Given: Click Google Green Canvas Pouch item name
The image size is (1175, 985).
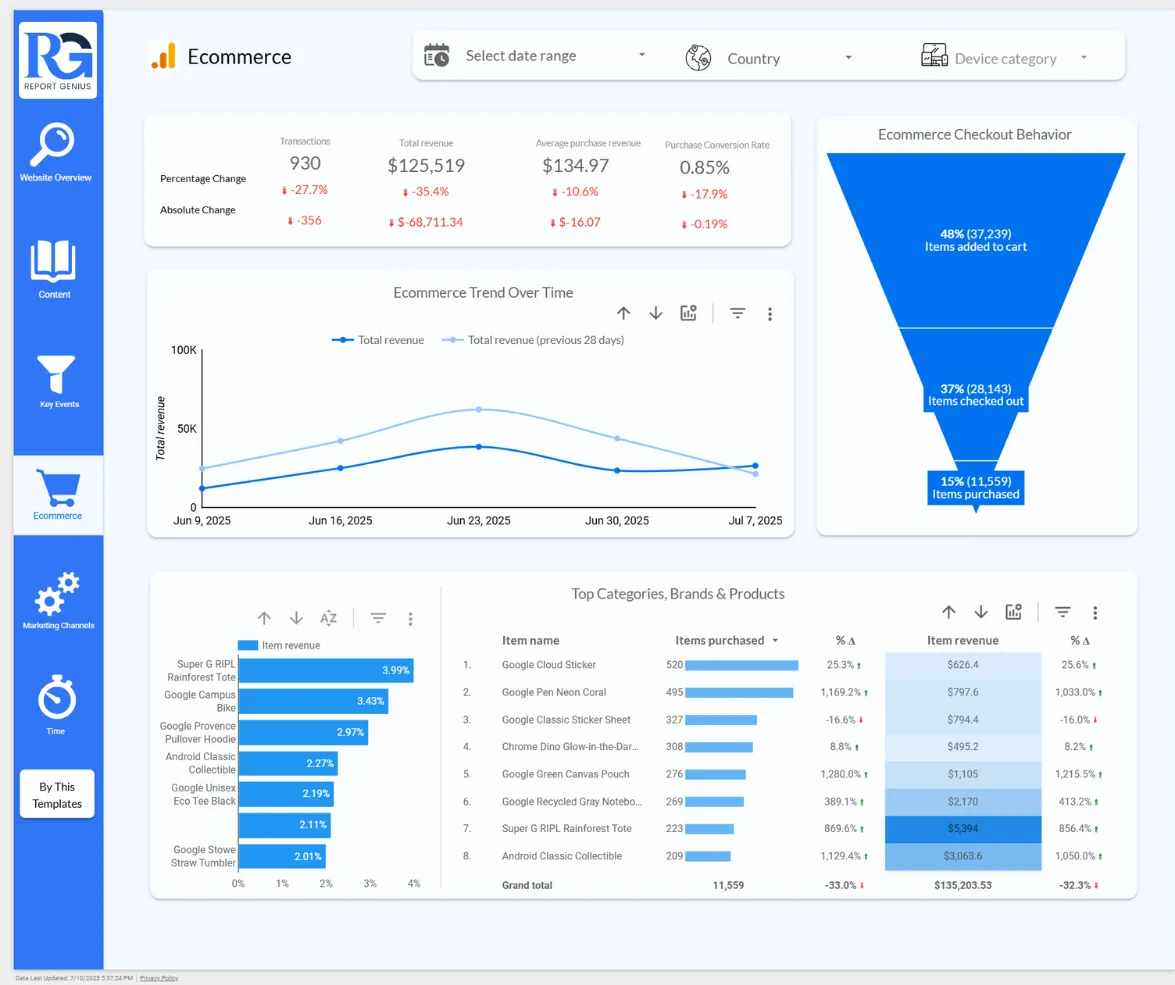Looking at the screenshot, I should click(566, 774).
